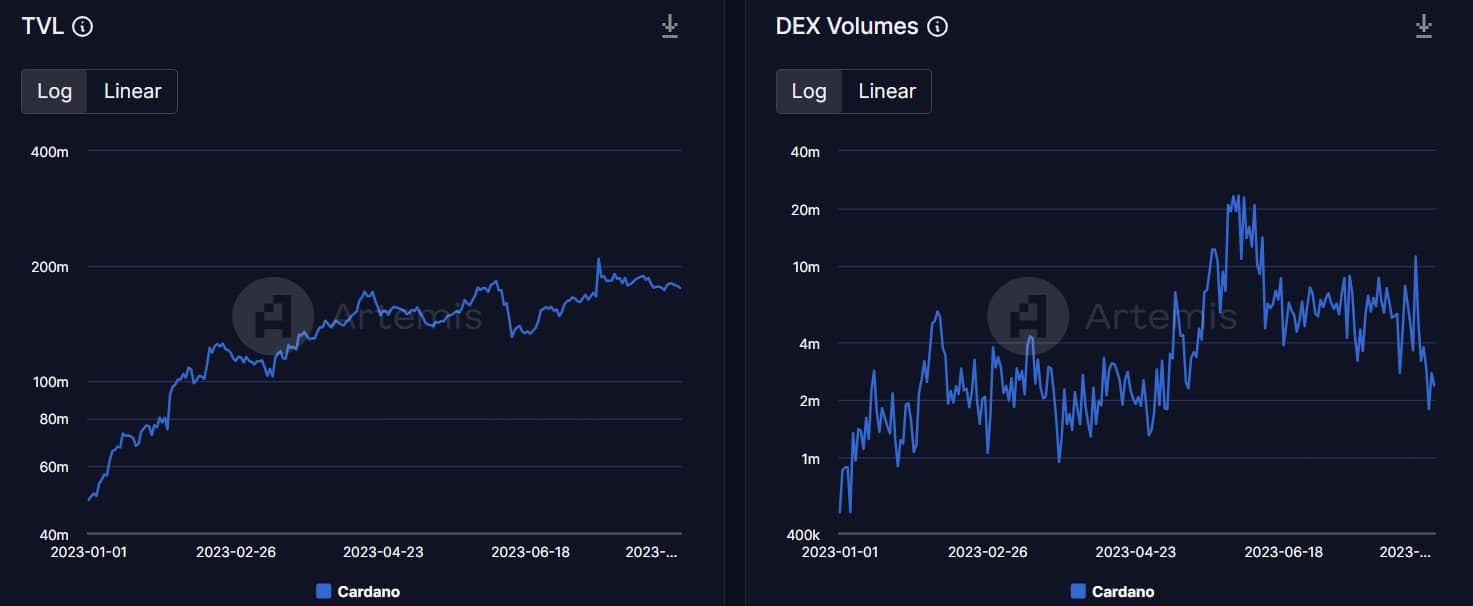Click 2023-04-23 date on TVL axis
The height and width of the screenshot is (606, 1473).
383,552
